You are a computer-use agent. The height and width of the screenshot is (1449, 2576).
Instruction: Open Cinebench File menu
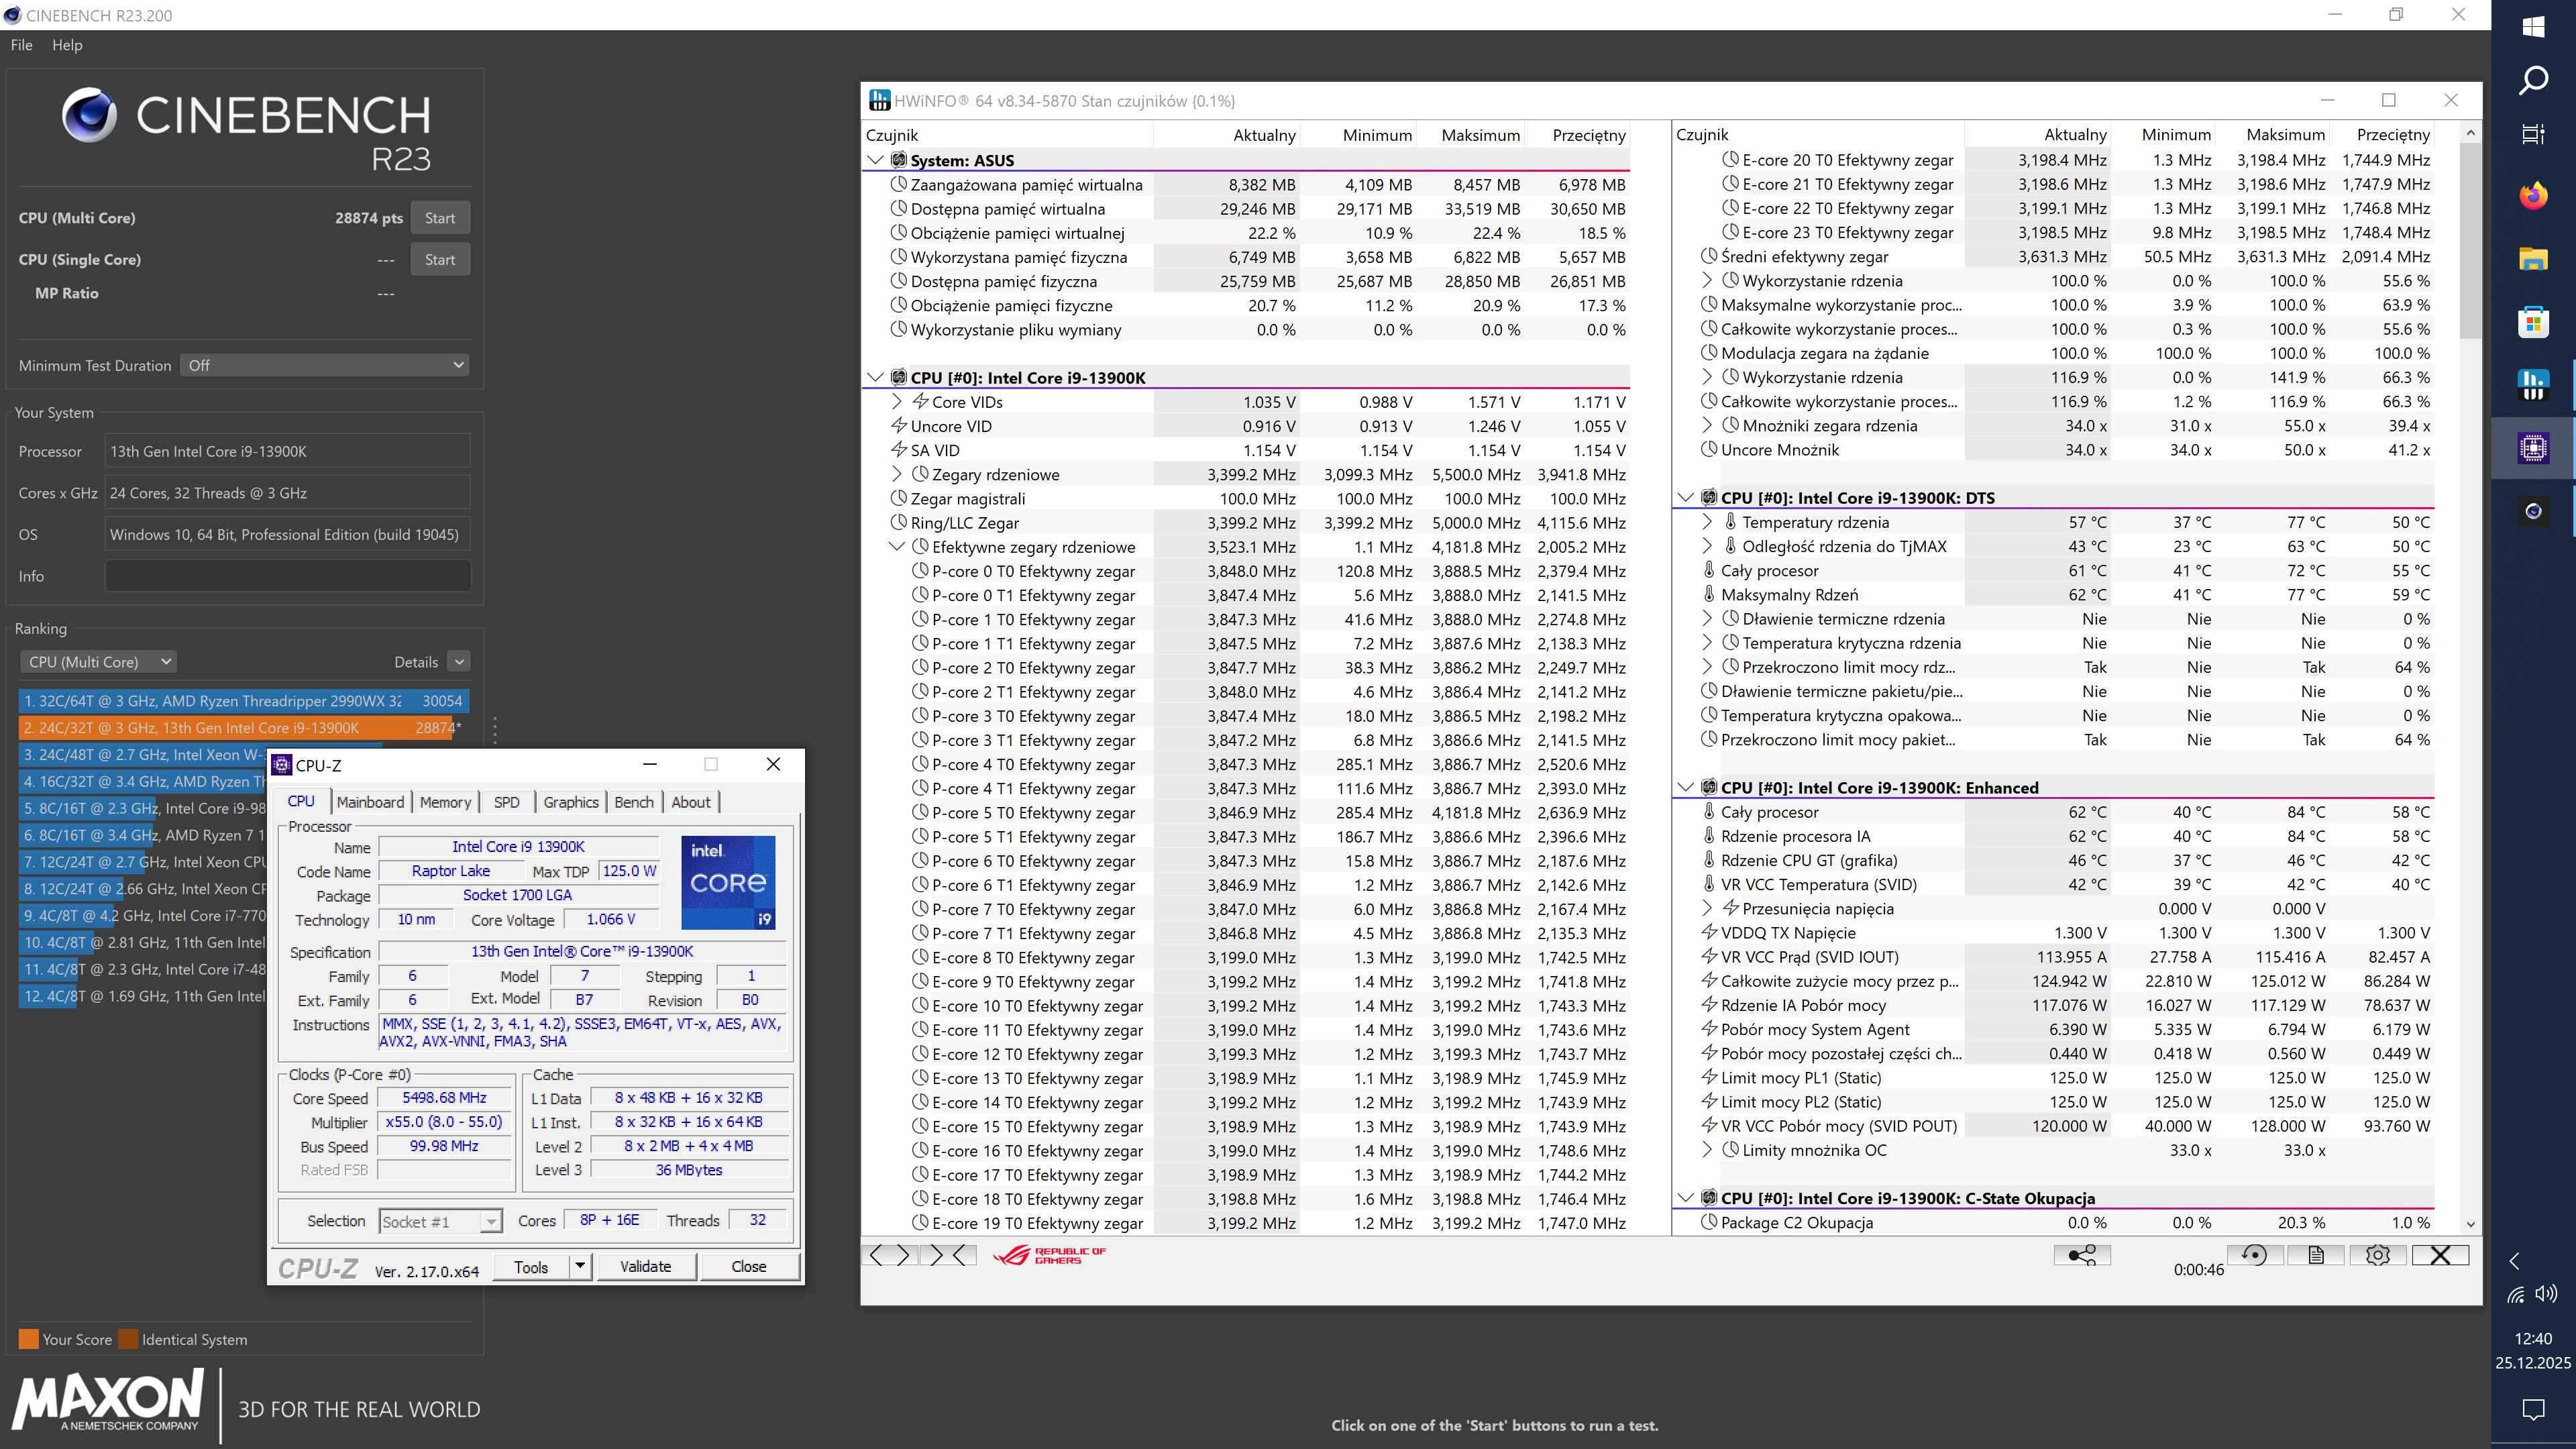tap(21, 45)
